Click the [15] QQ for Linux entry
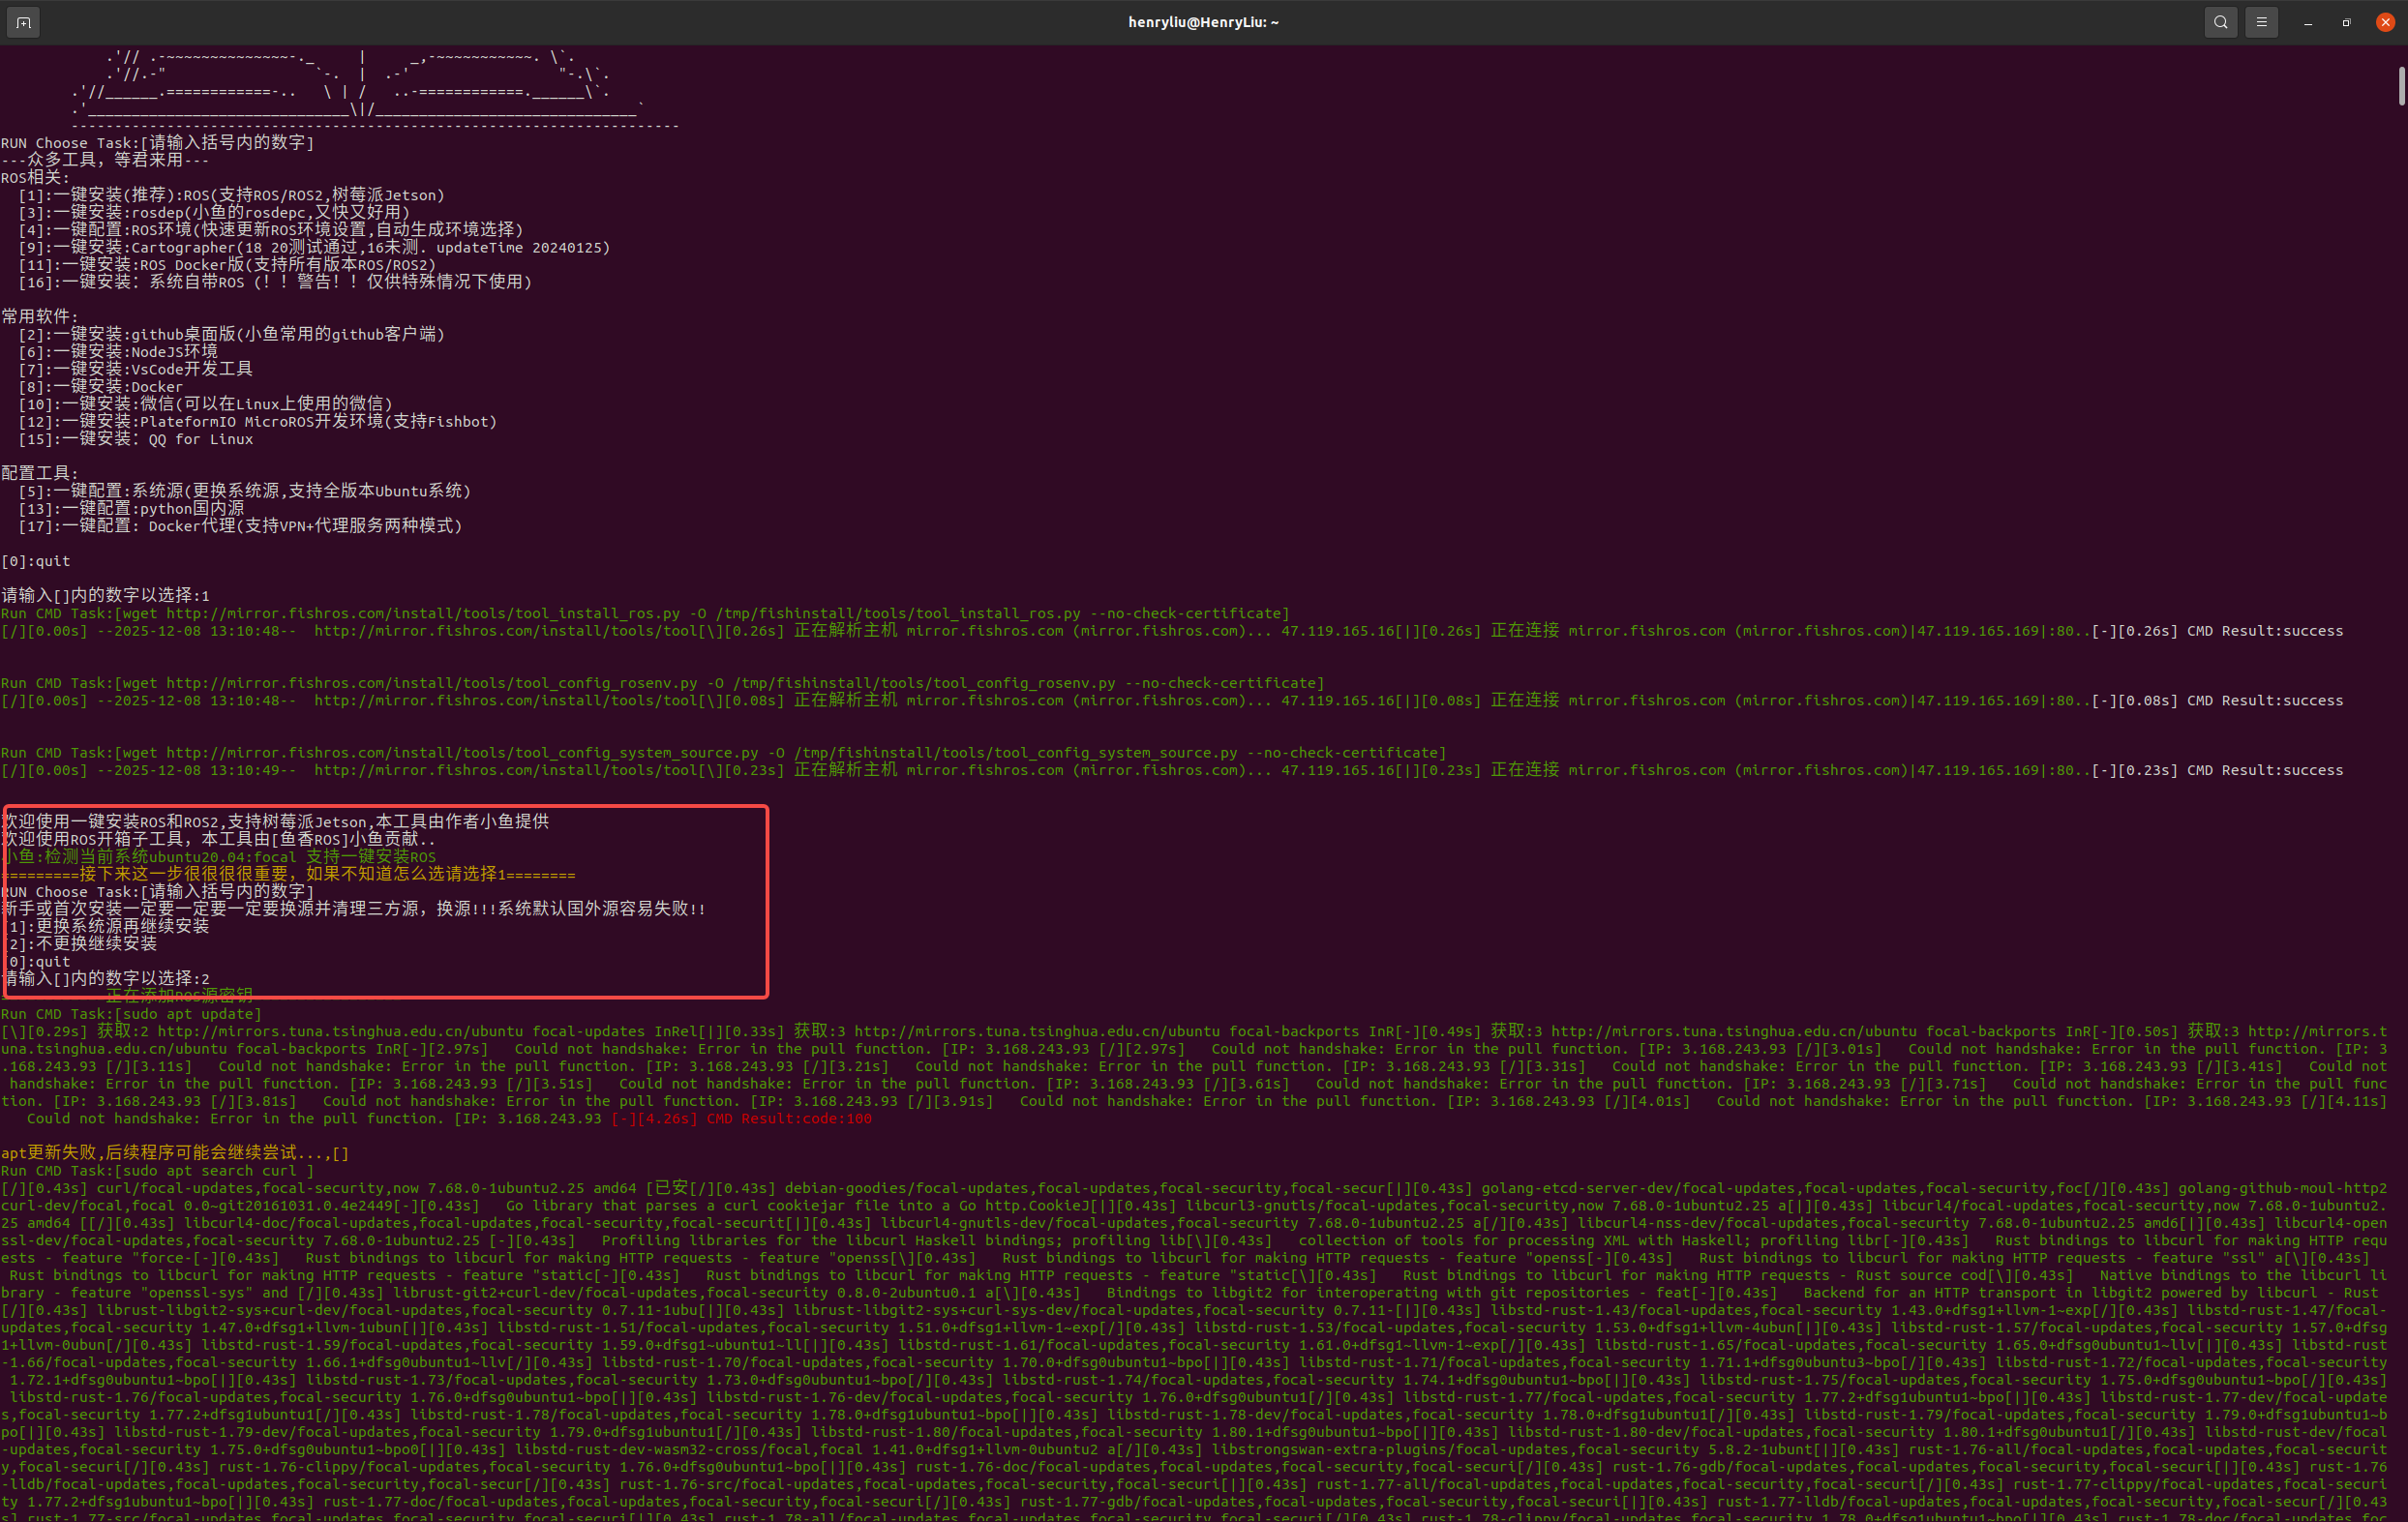 click(135, 439)
